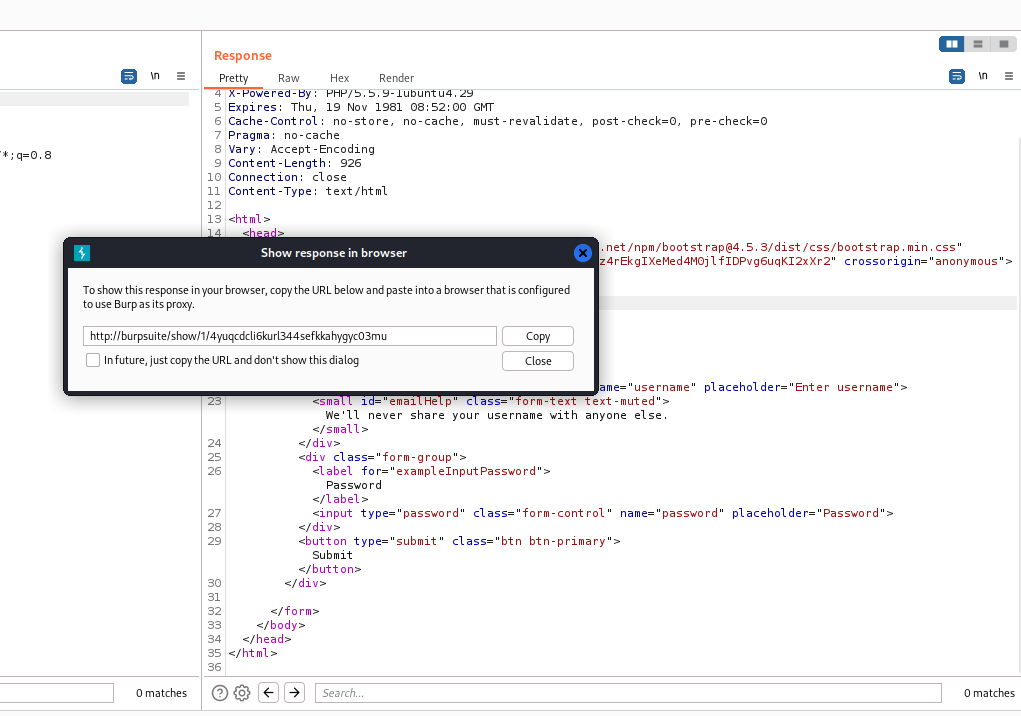Enable 'In future, just copy the URL' checkbox

[93, 360]
